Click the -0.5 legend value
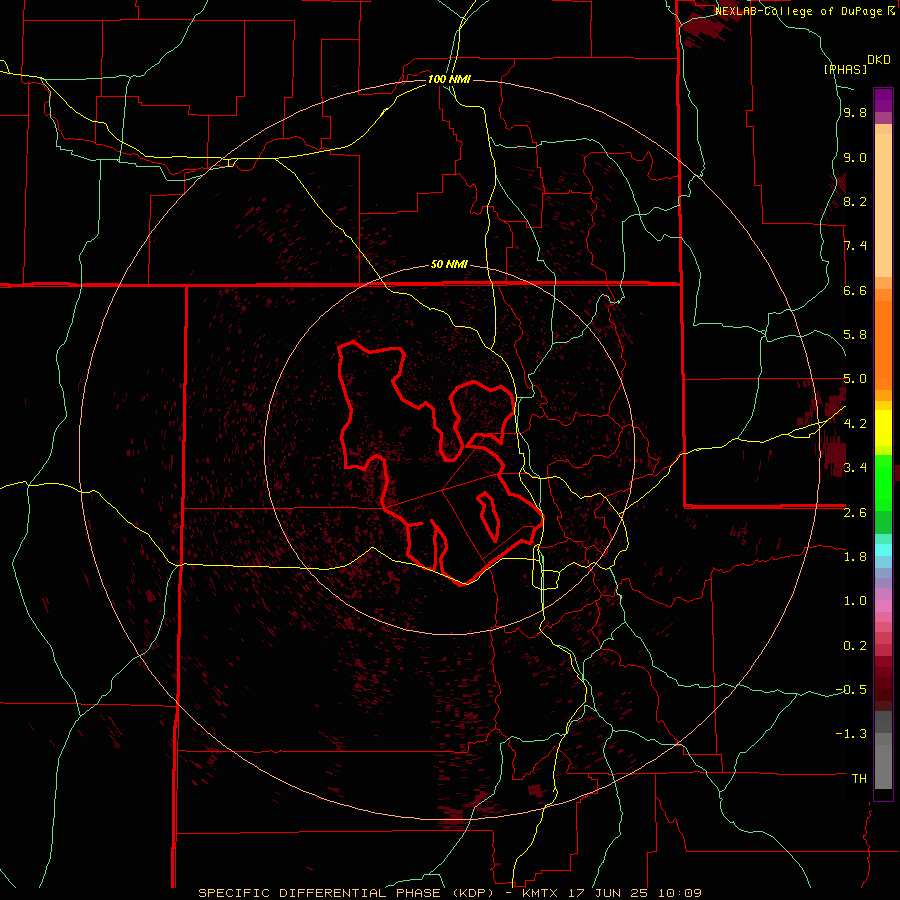This screenshot has width=900, height=900. pos(851,690)
